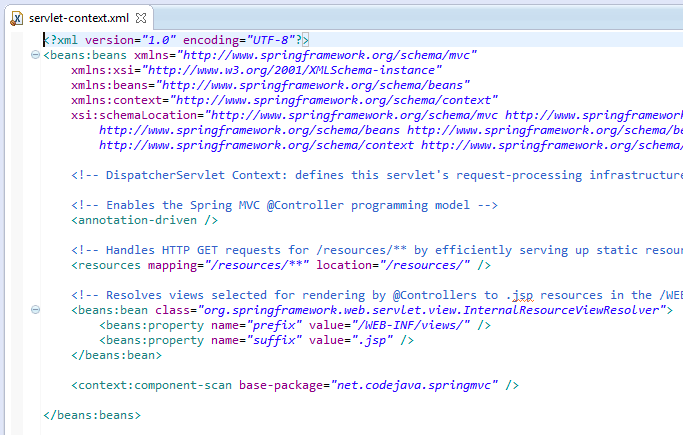This screenshot has height=435, width=683.
Task: Click the xmlns:context attribute line
Action: pos(284,100)
